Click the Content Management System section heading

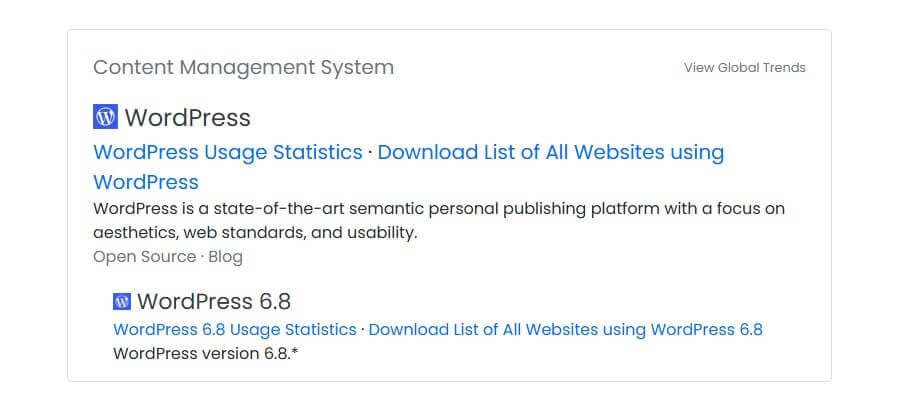[243, 67]
